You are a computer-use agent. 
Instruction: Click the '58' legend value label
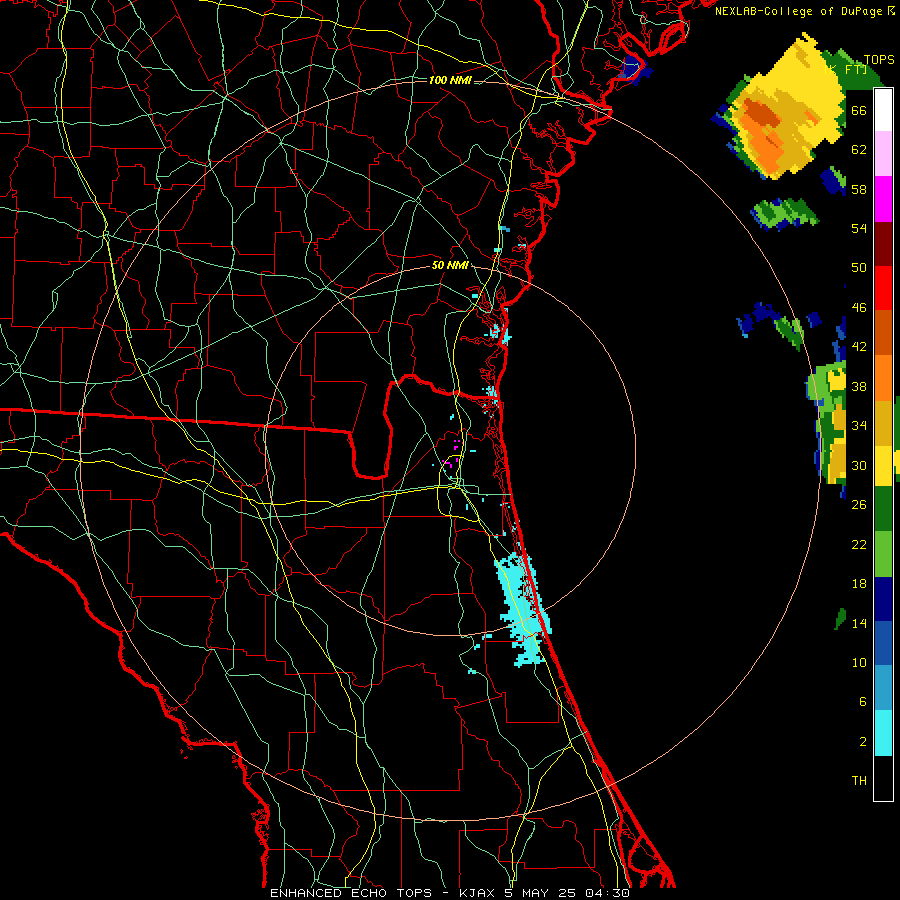pyautogui.click(x=859, y=189)
